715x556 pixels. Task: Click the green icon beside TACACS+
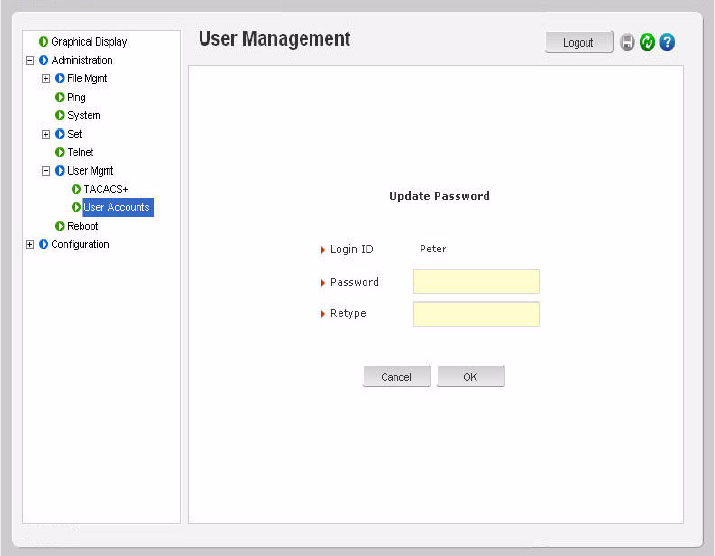point(76,189)
